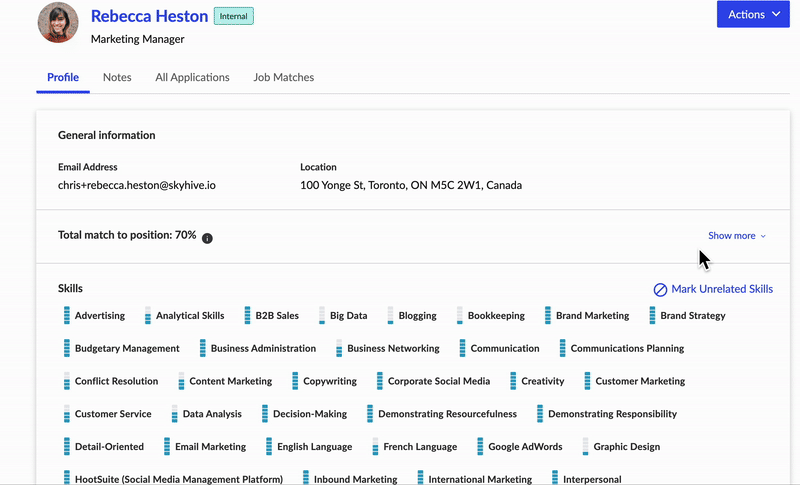Screen dimensions: 800x485
Task: Select the Profile tab
Action: [63, 77]
